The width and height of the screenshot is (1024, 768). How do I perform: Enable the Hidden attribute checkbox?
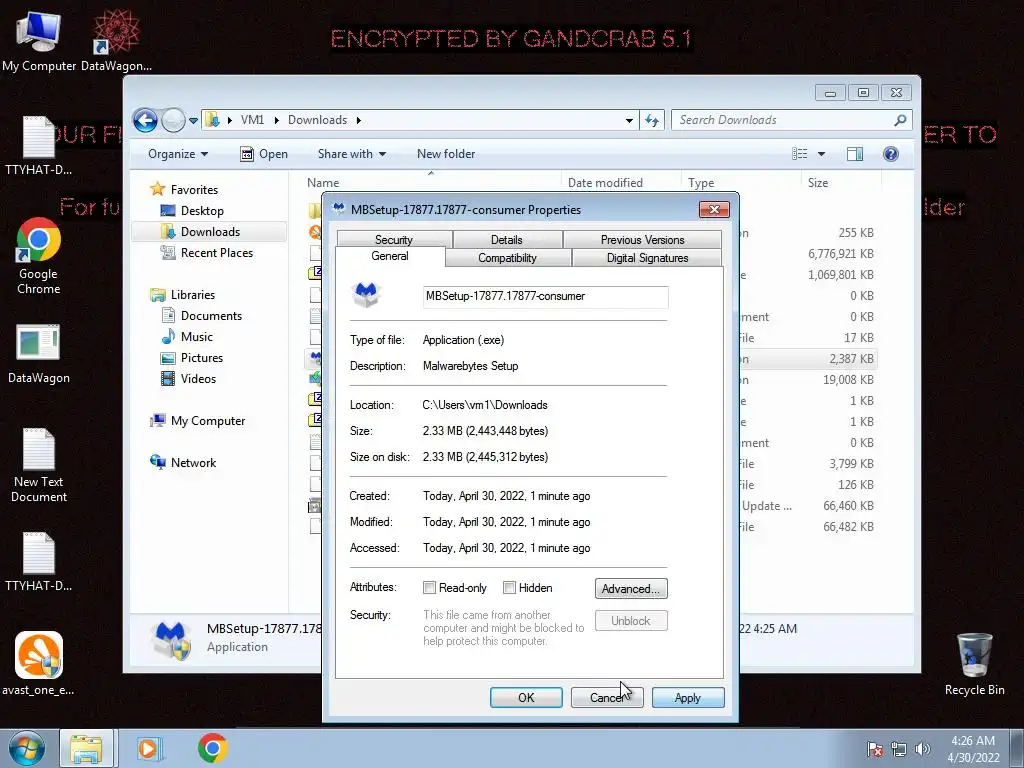(509, 588)
